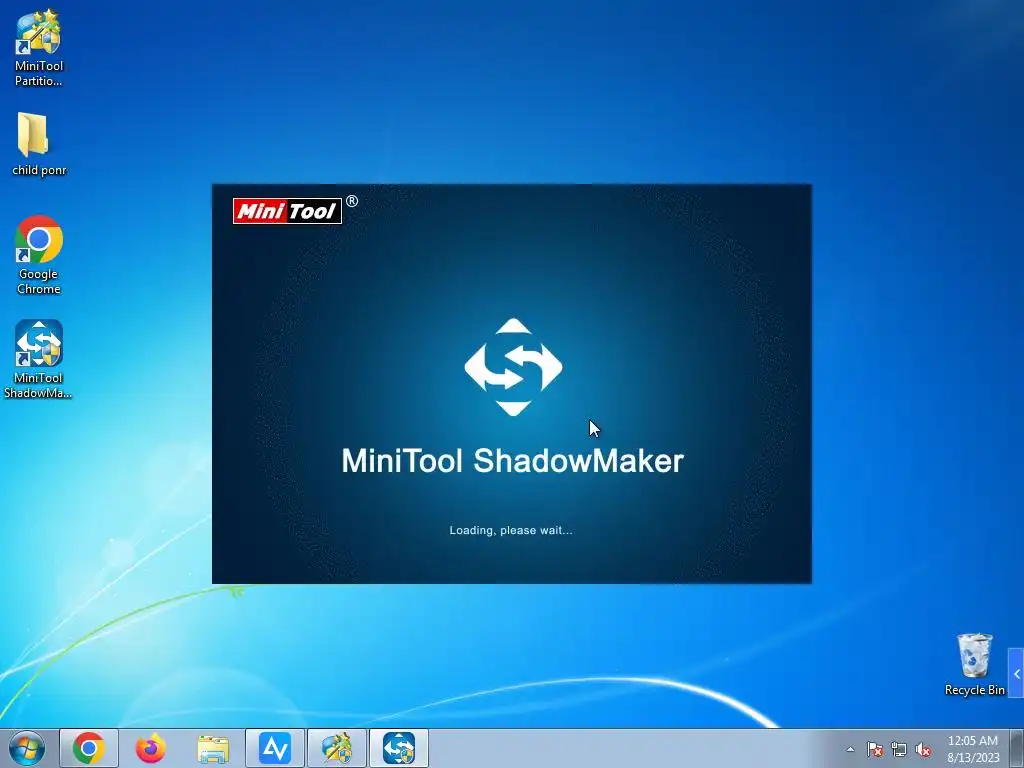Viewport: 1024px width, 768px height.
Task: Open the Action Center flag icon
Action: pos(875,749)
